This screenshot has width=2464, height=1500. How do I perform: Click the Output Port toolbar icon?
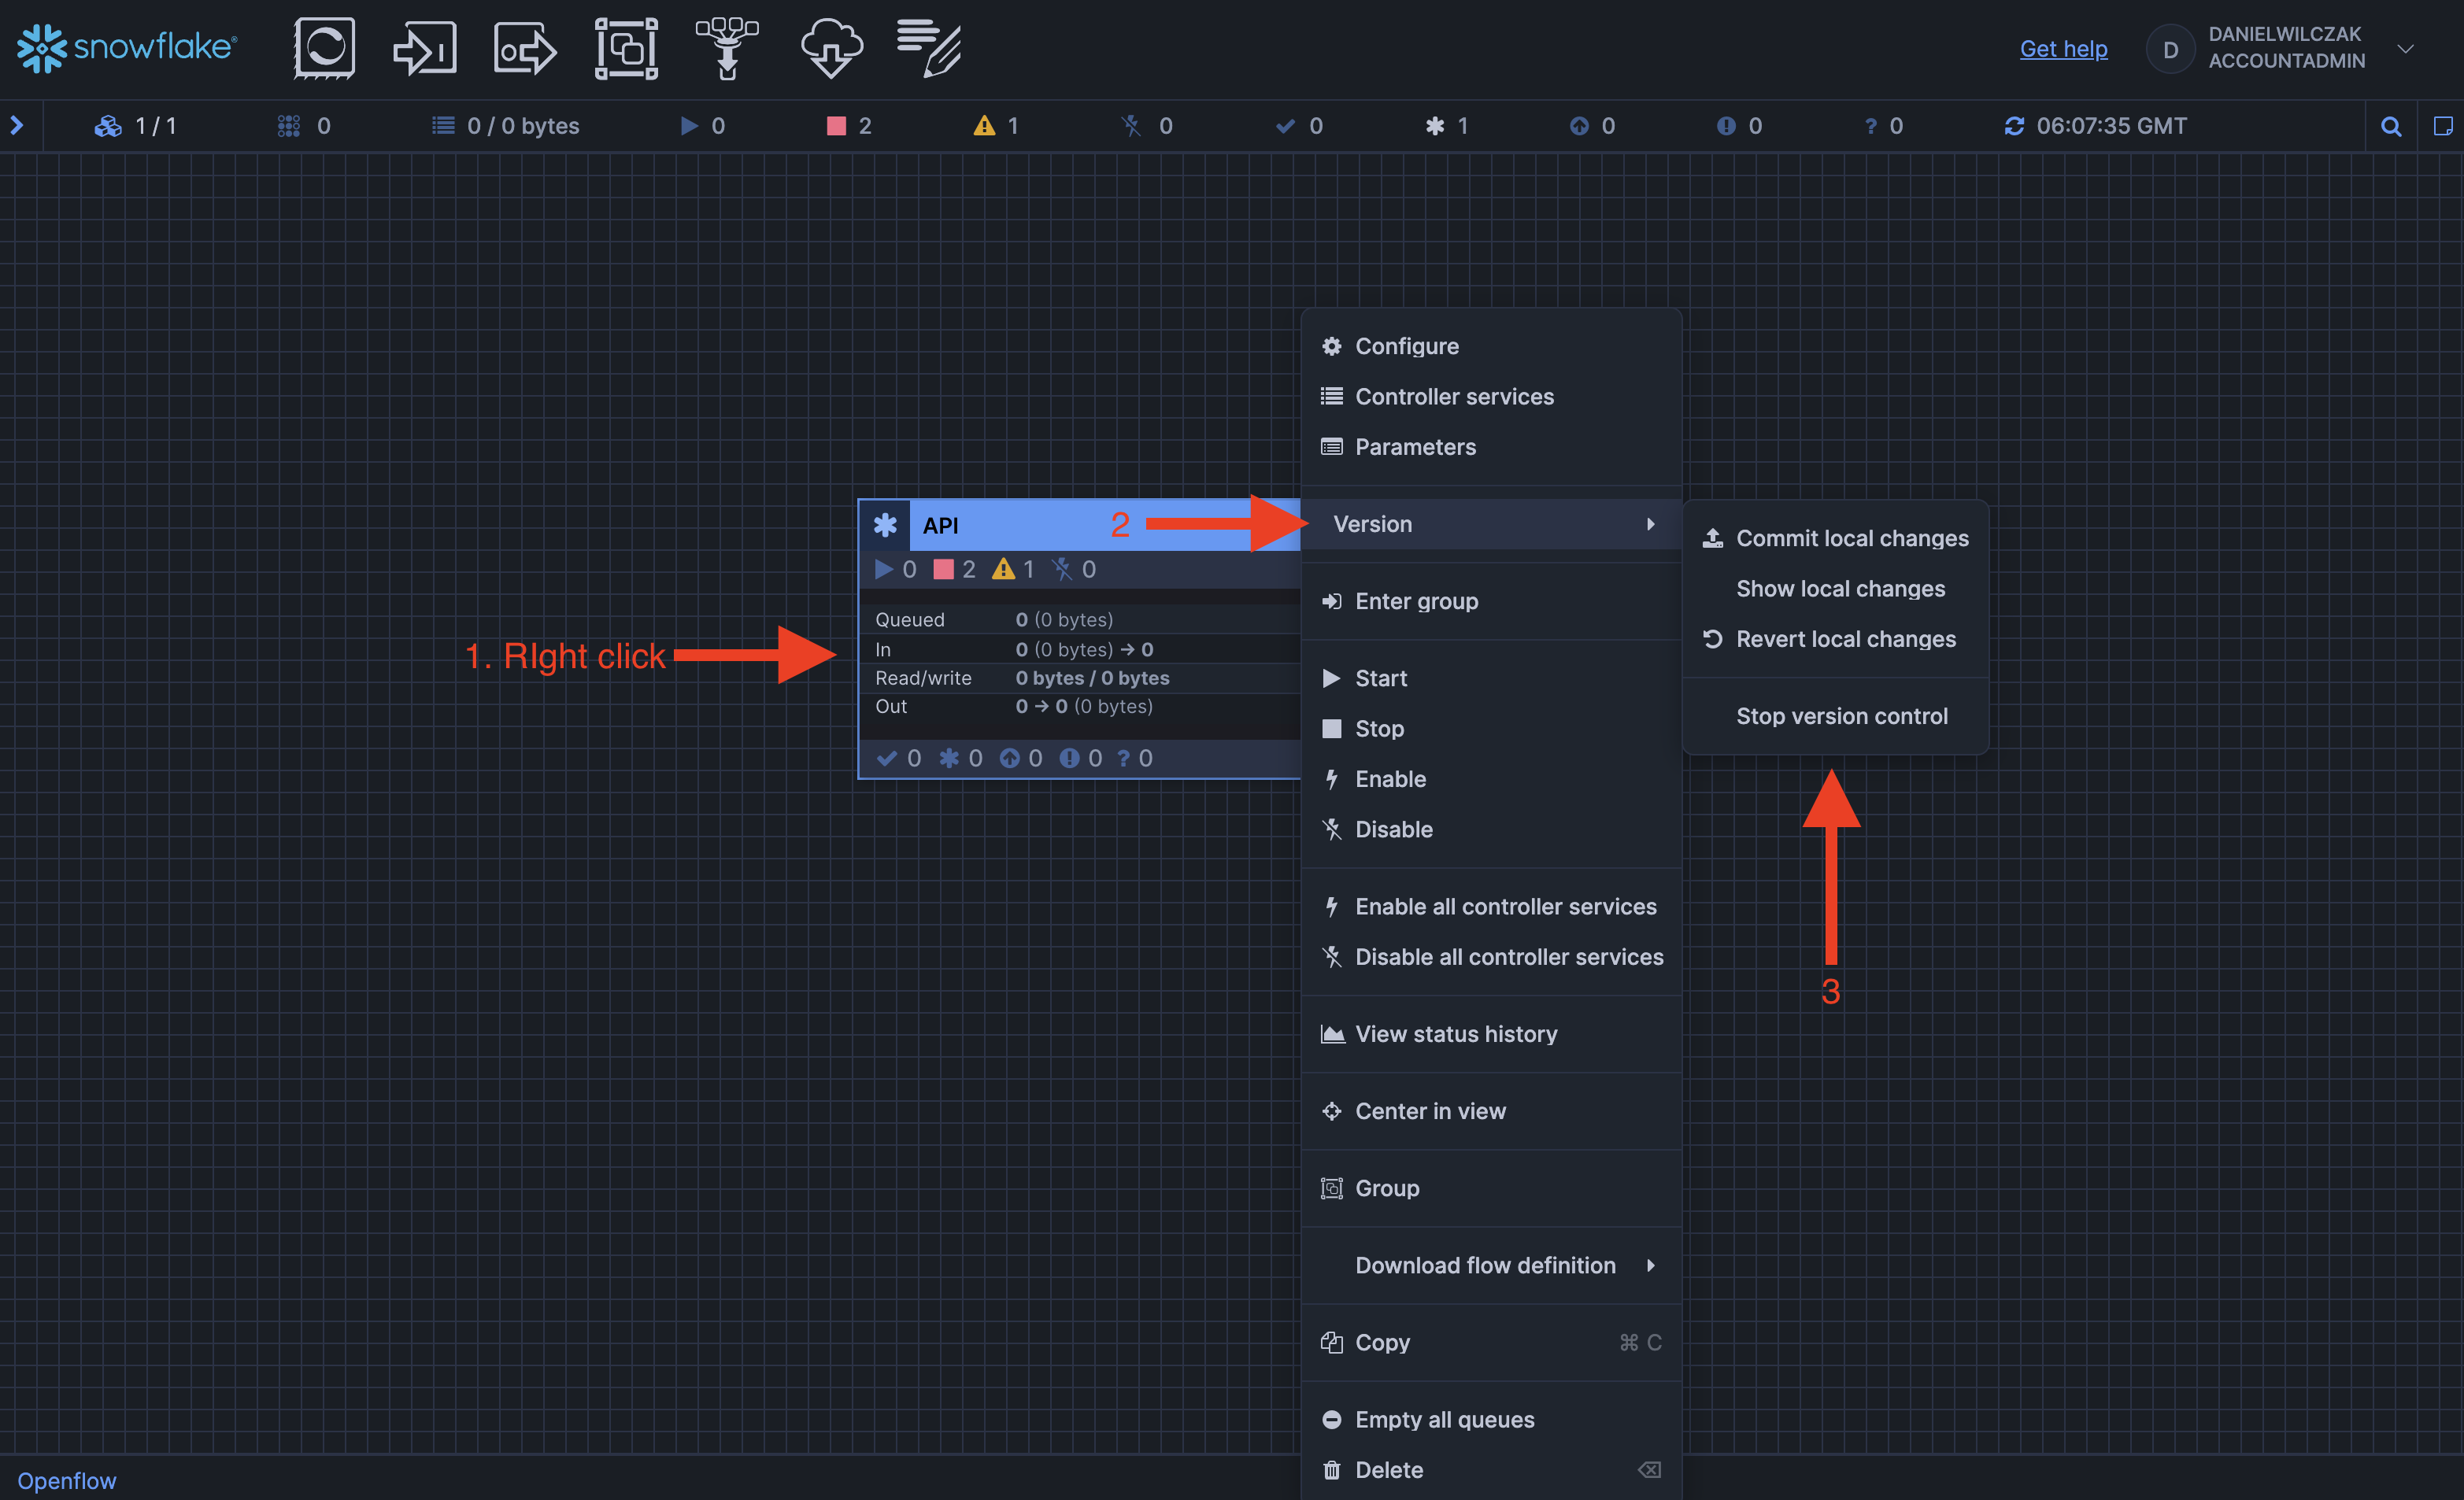coord(525,48)
